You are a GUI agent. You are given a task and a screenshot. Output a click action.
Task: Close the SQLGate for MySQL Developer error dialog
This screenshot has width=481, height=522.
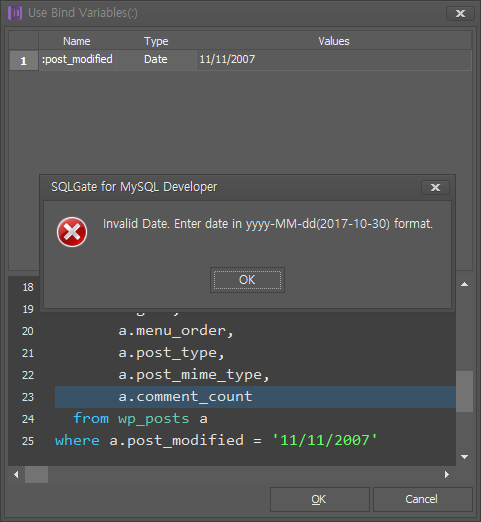coord(435,187)
